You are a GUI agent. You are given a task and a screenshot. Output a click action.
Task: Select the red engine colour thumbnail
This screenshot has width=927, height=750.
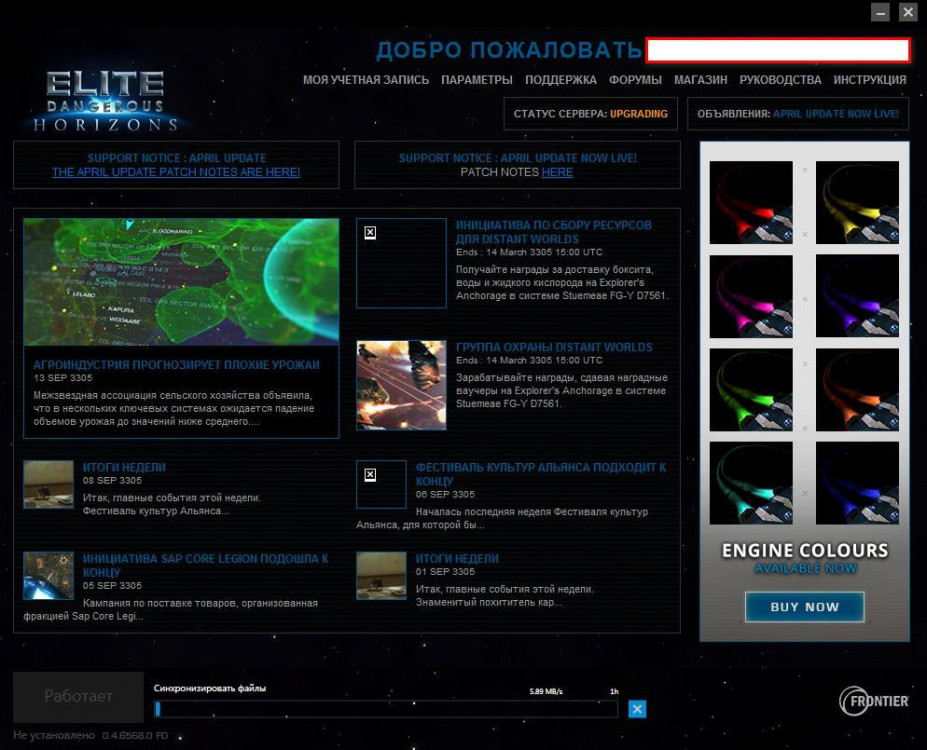(751, 203)
